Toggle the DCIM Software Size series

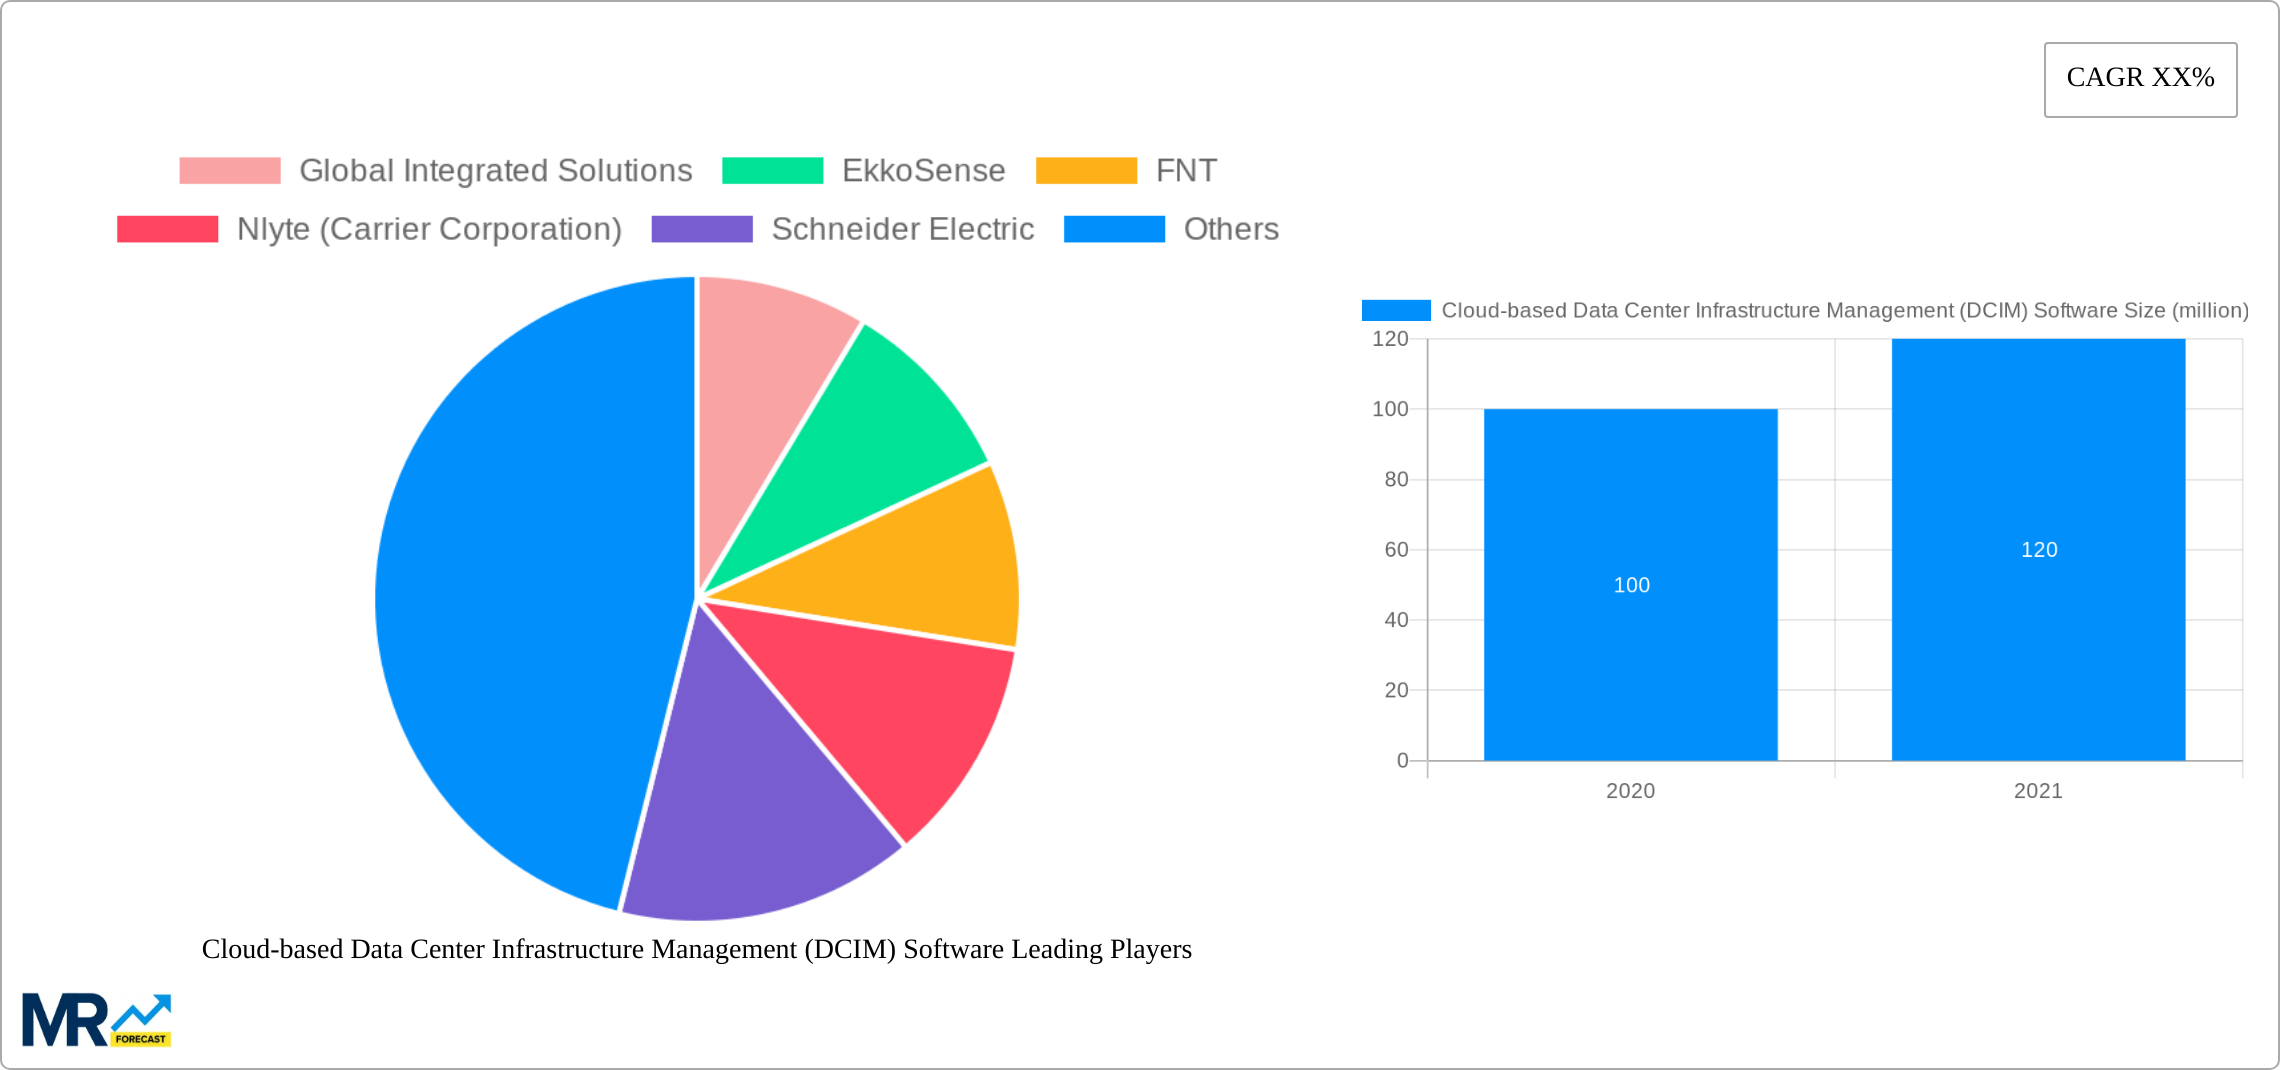(x=1395, y=310)
